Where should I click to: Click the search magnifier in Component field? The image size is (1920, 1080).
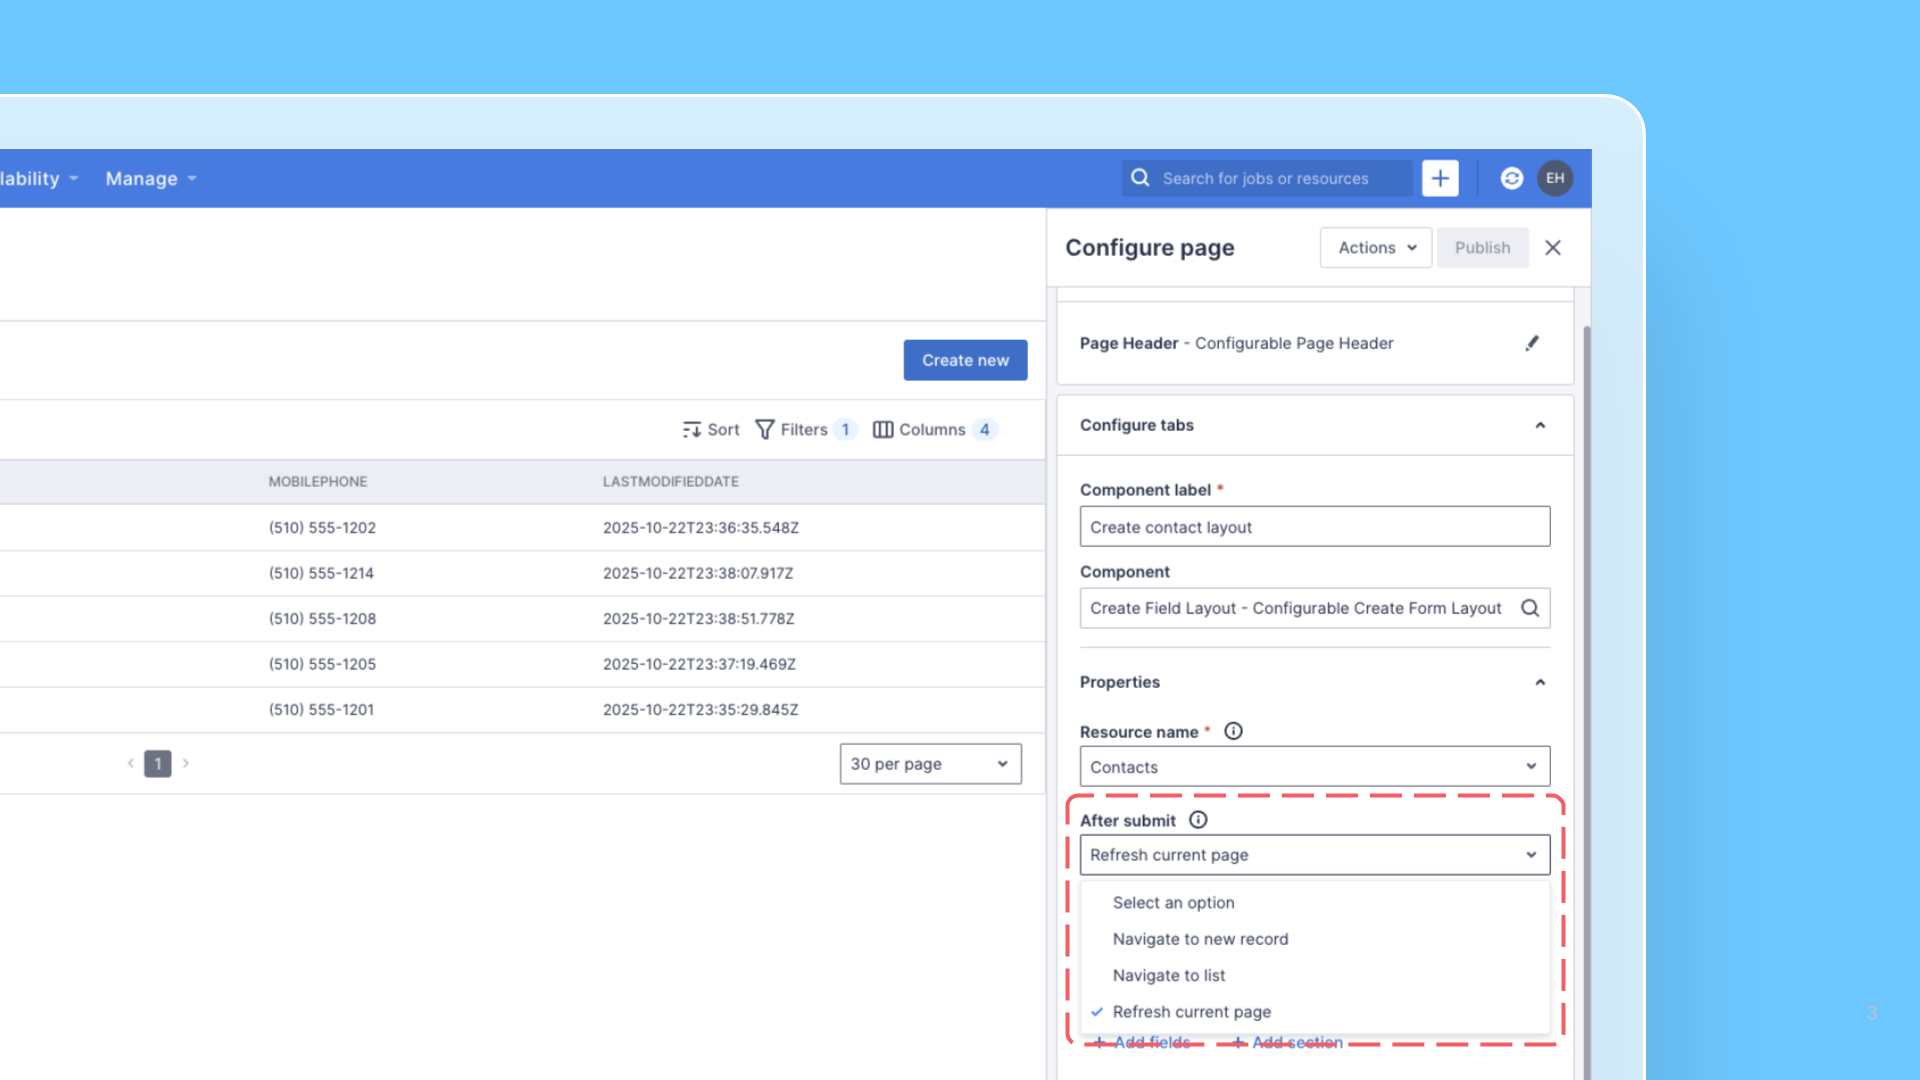tap(1530, 608)
